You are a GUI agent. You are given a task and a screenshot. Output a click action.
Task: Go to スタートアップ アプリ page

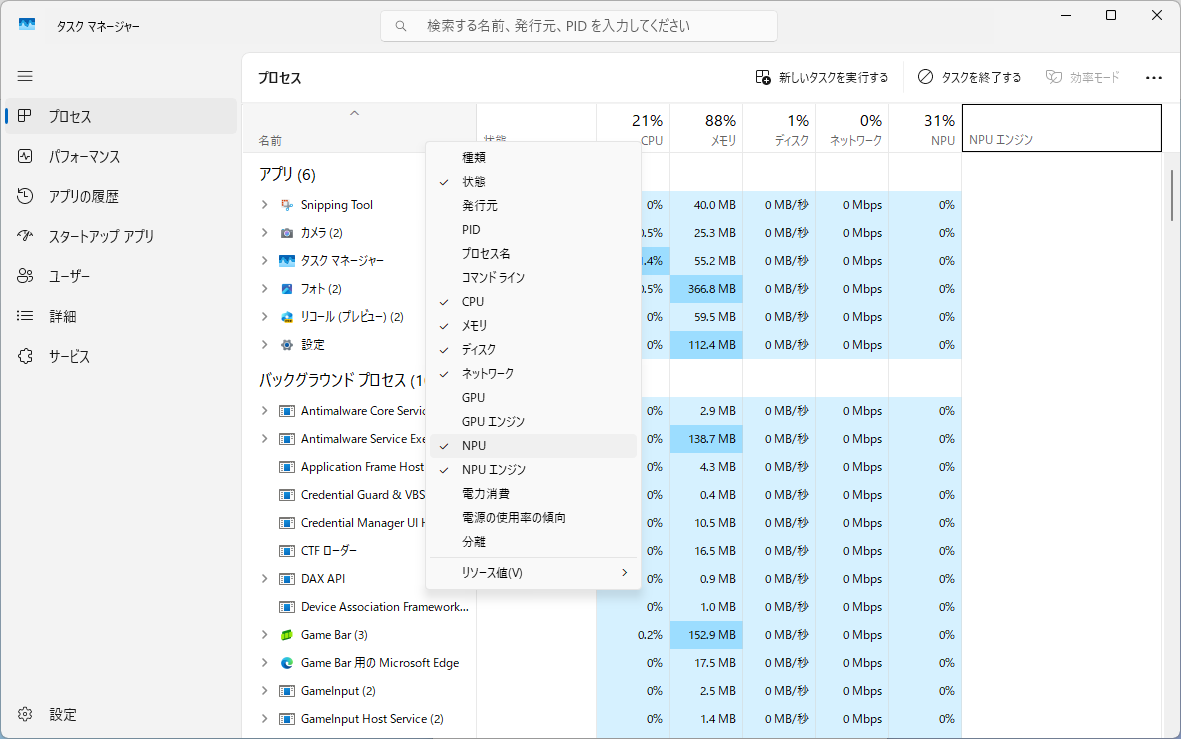coord(121,237)
